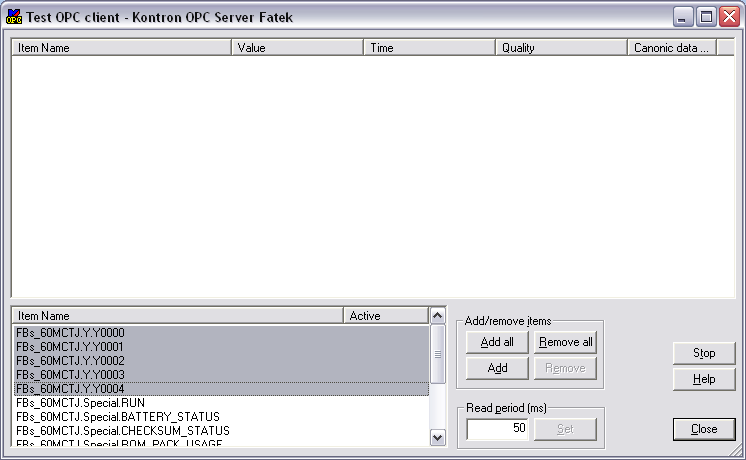Maximize the Test OPC client window
The image size is (746, 460).
click(706, 17)
